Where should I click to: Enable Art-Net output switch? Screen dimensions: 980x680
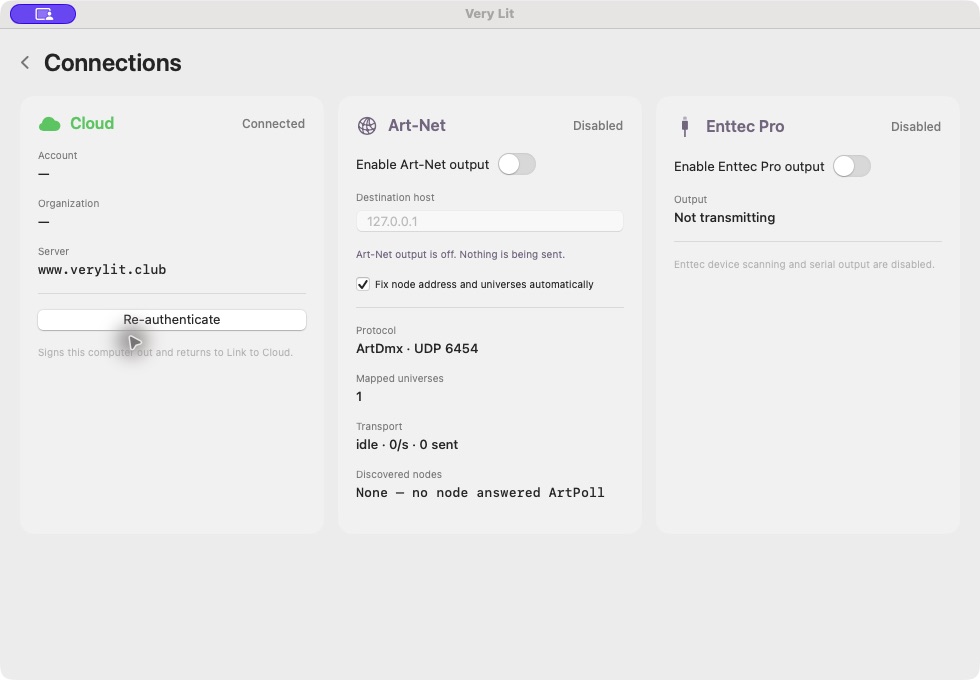(517, 164)
